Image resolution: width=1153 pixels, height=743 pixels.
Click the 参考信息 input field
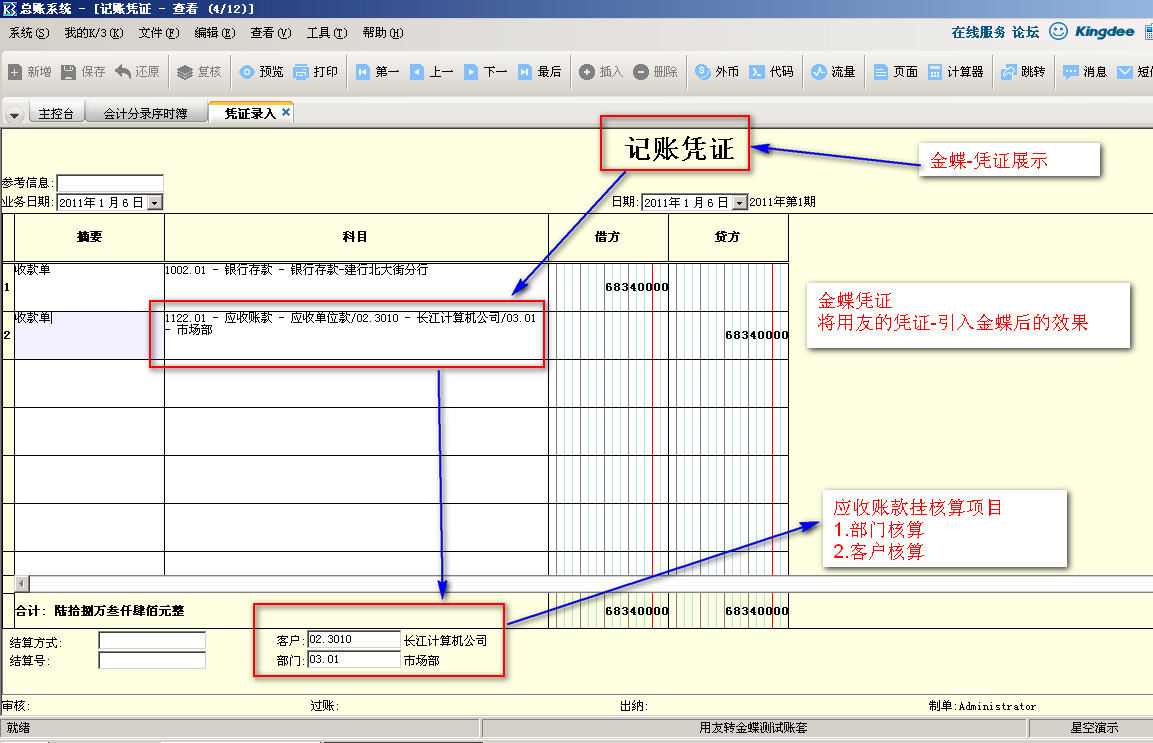(110, 183)
